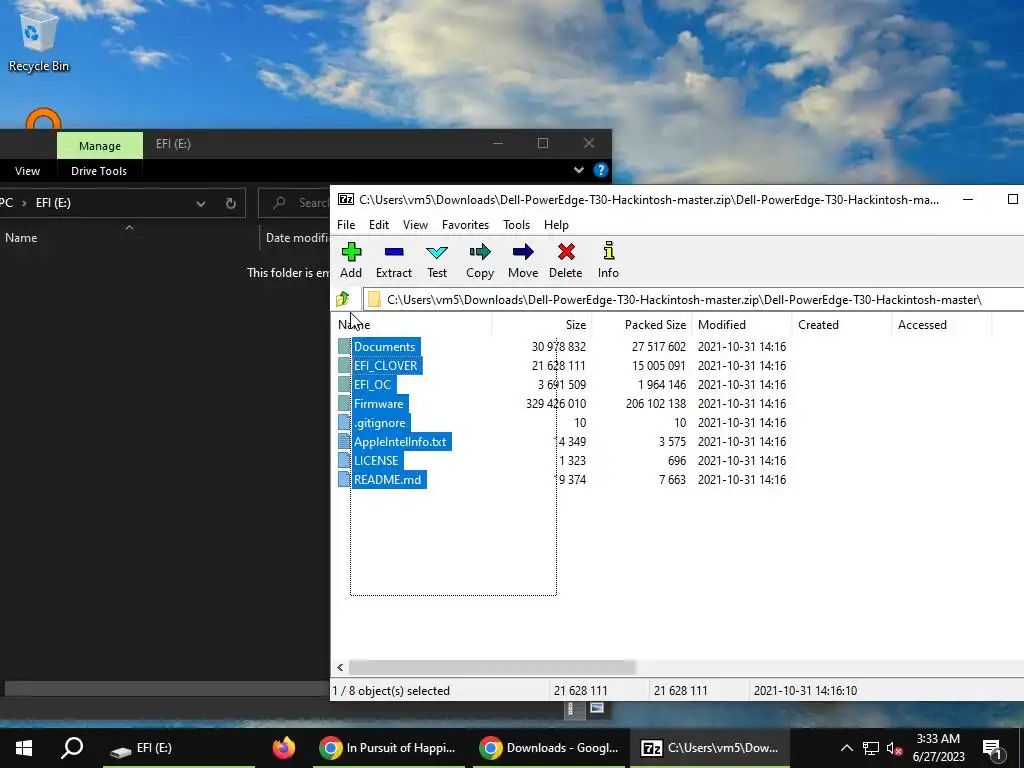Viewport: 1024px width, 768px height.
Task: Expand the Explorer ribbon chevron
Action: pyautogui.click(x=579, y=170)
